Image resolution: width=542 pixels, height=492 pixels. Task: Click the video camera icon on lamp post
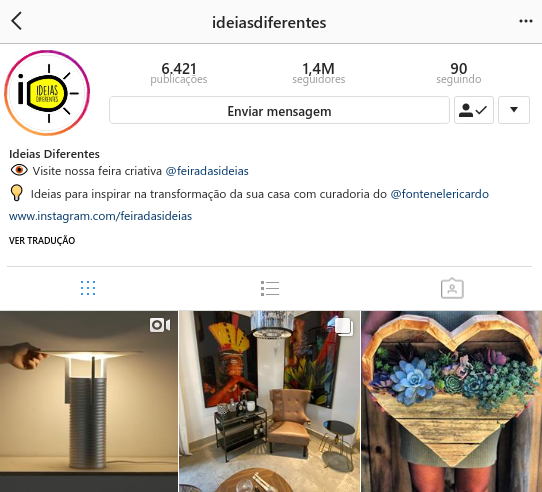160,325
